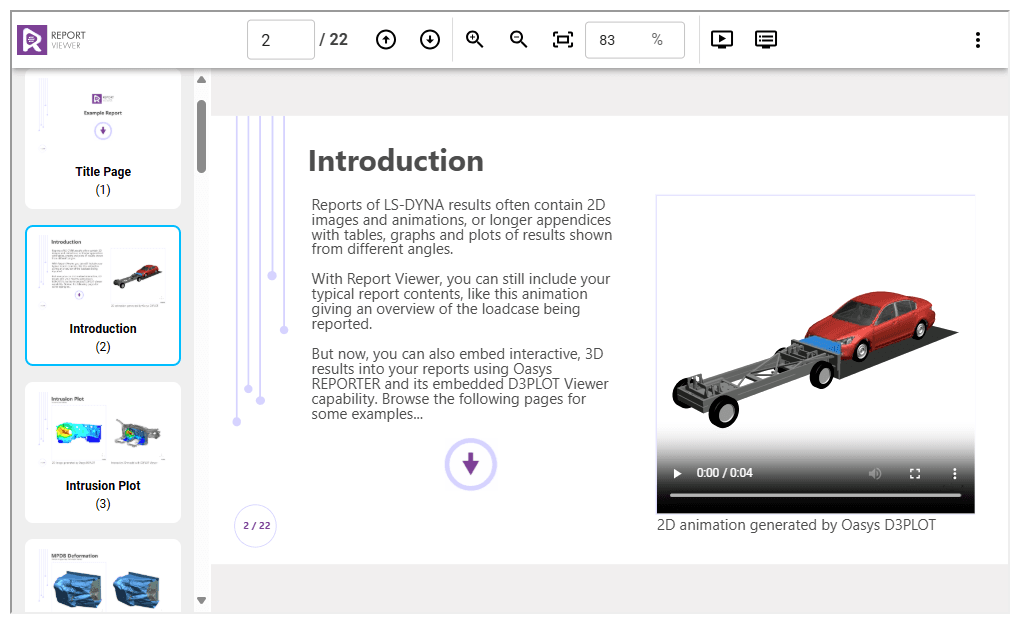Select the Title Page thumbnail
Image resolution: width=1017 pixels, height=632 pixels.
103,138
